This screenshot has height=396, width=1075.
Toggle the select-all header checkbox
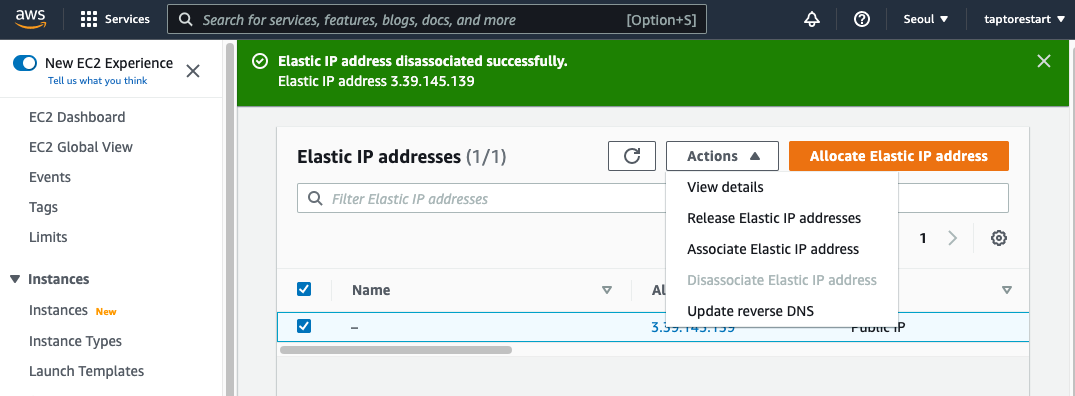click(304, 289)
